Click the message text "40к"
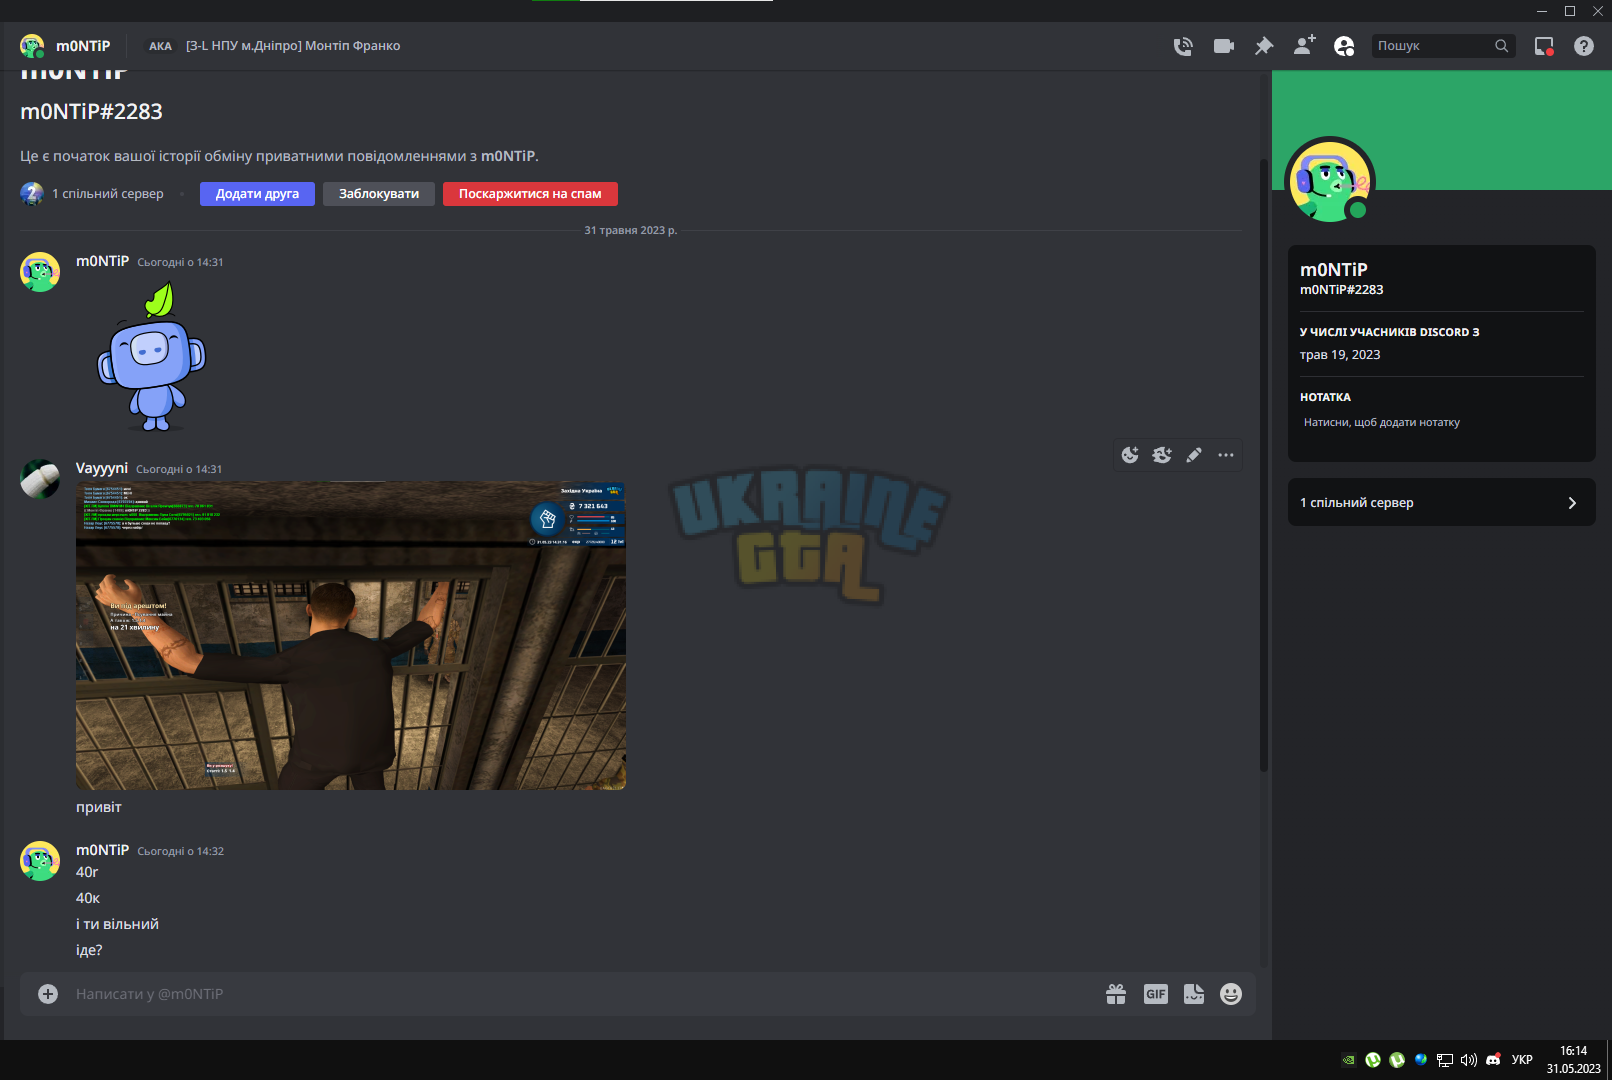Viewport: 1612px width, 1080px height. 88,898
